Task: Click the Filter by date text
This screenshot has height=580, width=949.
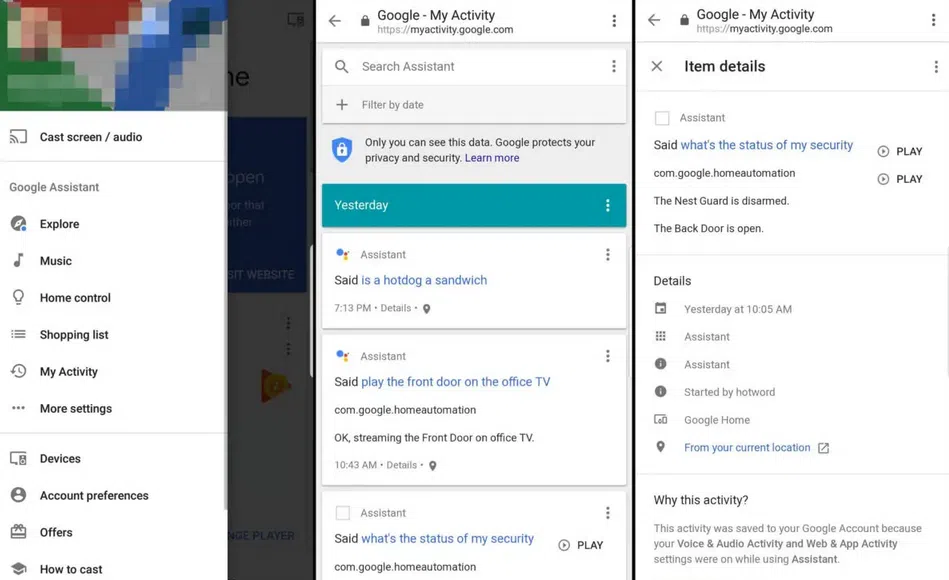Action: 393,105
